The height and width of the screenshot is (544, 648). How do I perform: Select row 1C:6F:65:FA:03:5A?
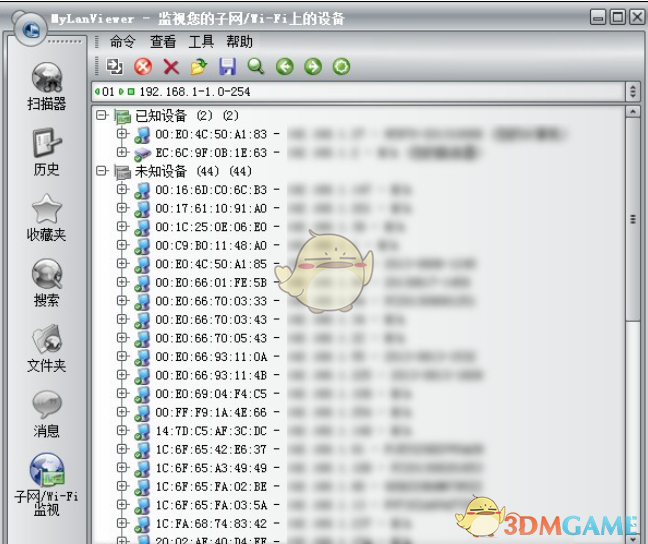tap(211, 505)
